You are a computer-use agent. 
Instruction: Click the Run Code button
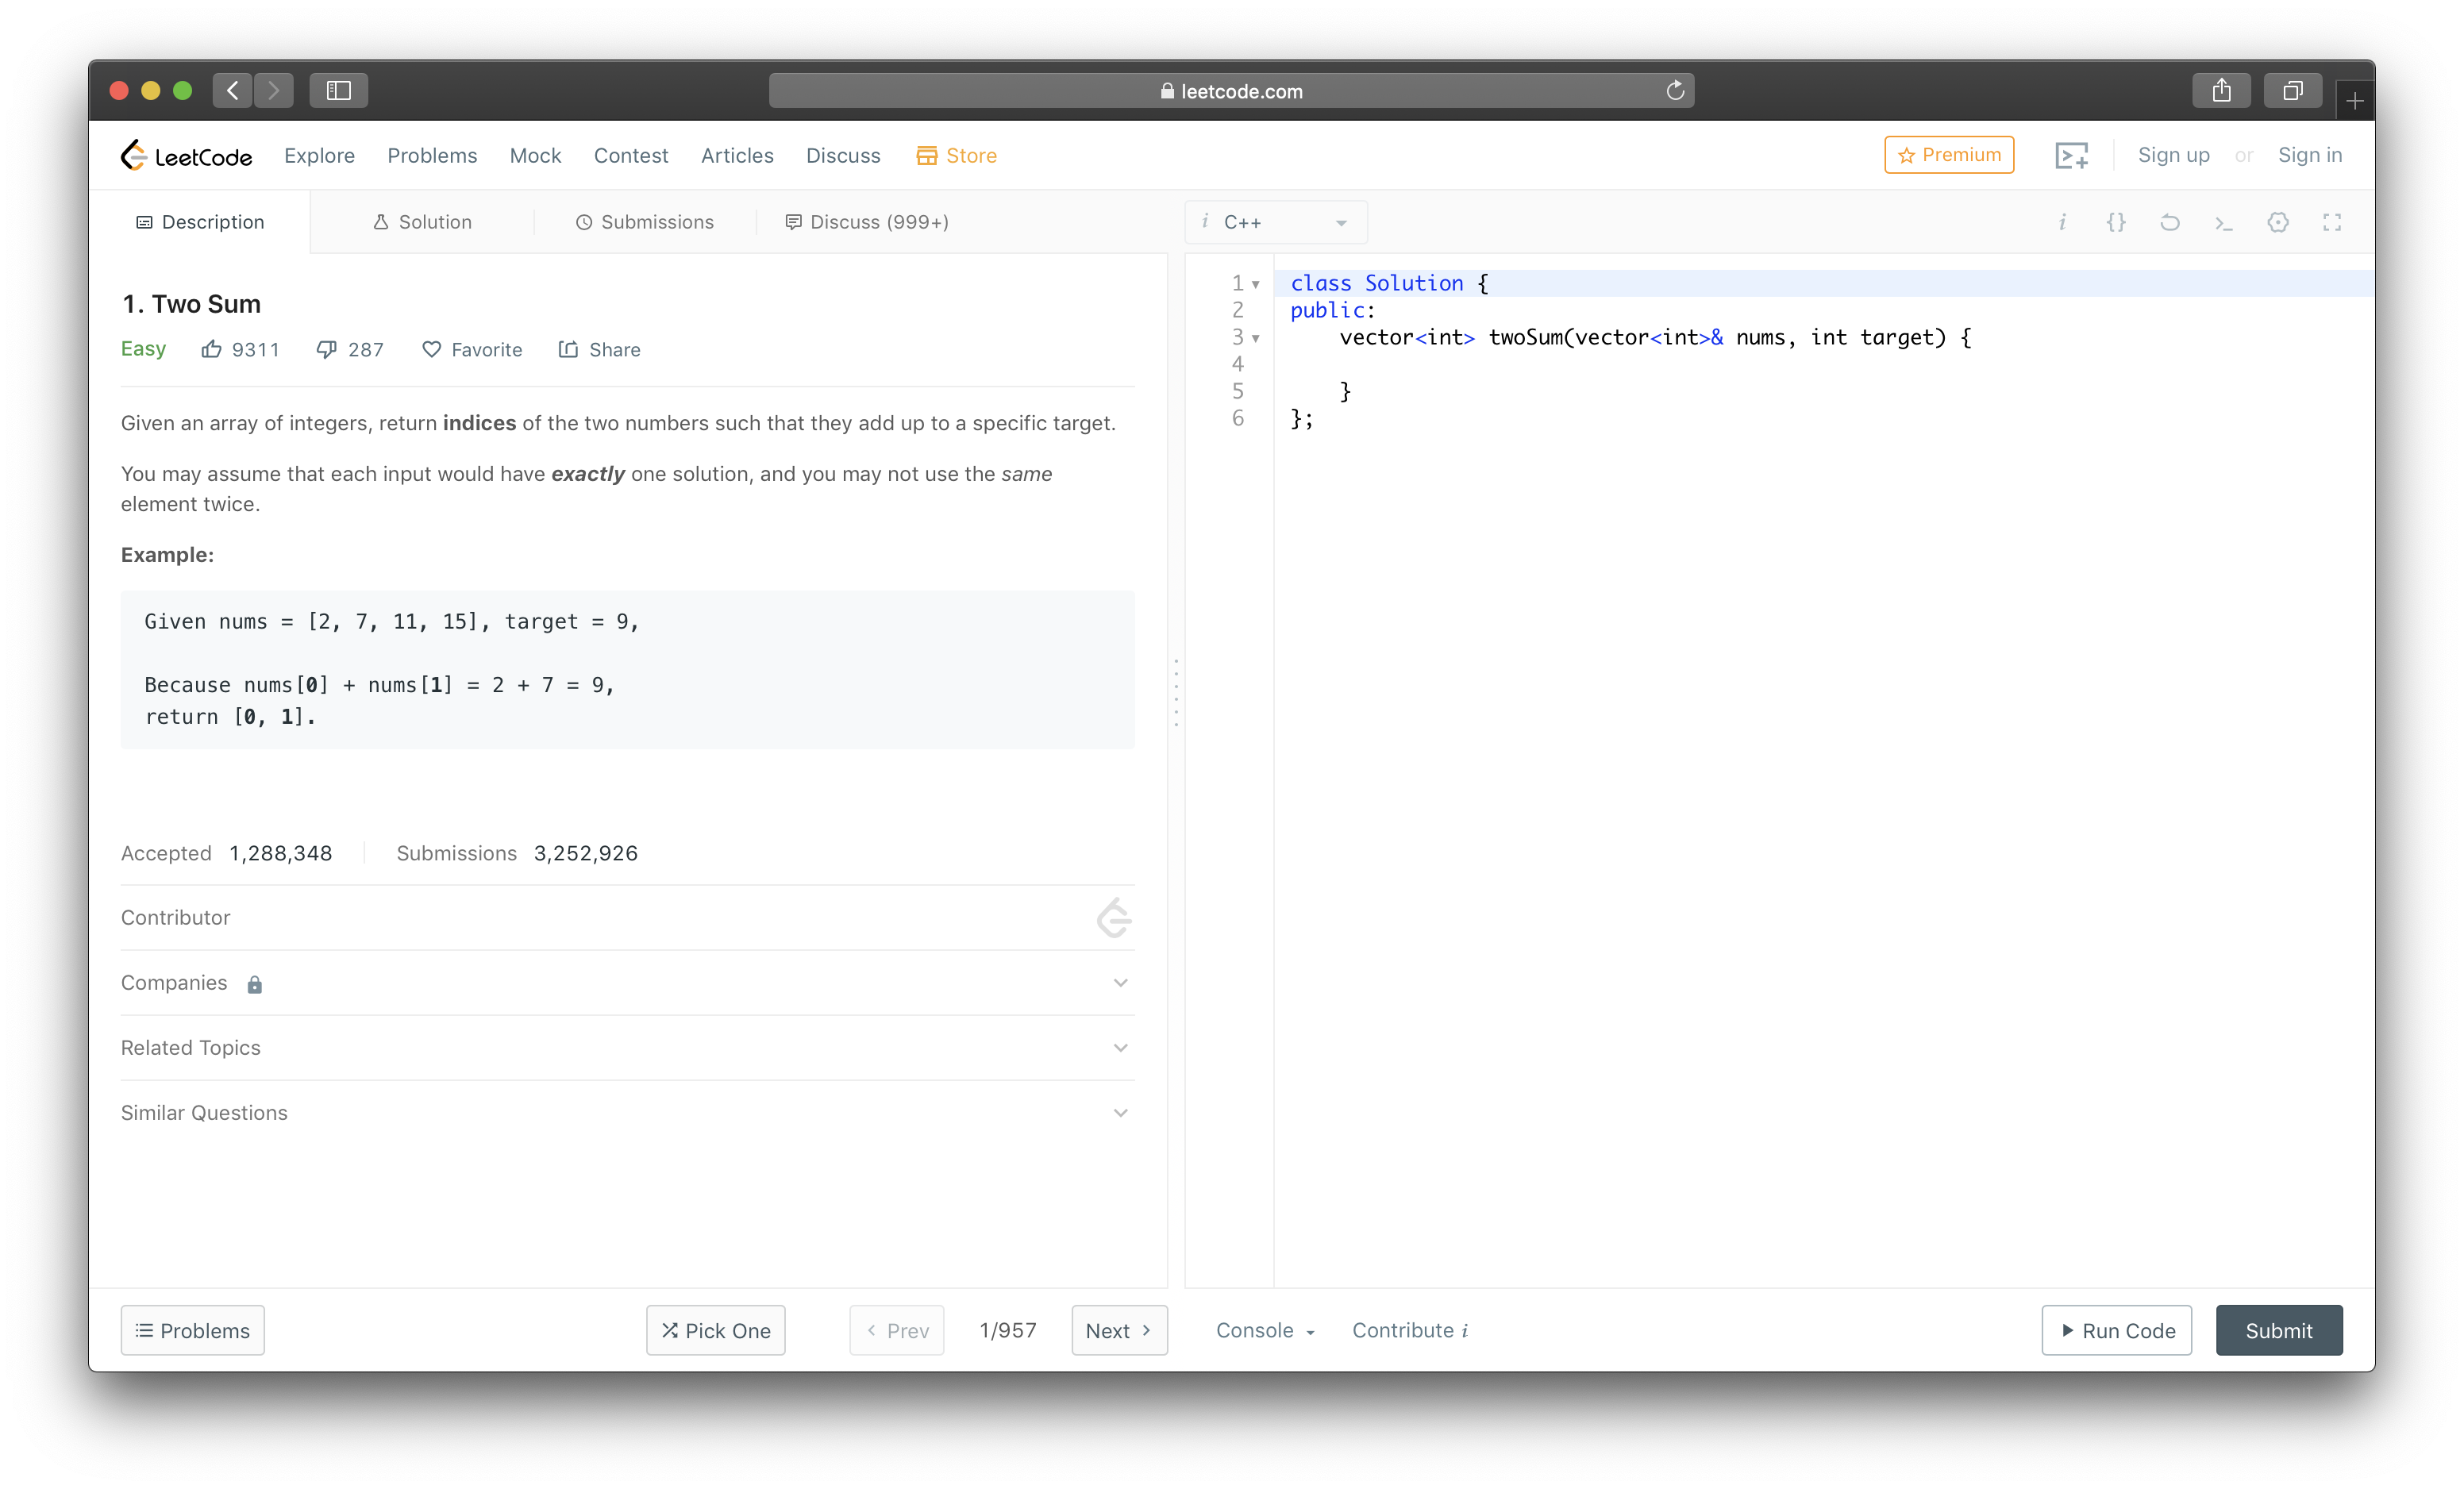coord(2116,1330)
